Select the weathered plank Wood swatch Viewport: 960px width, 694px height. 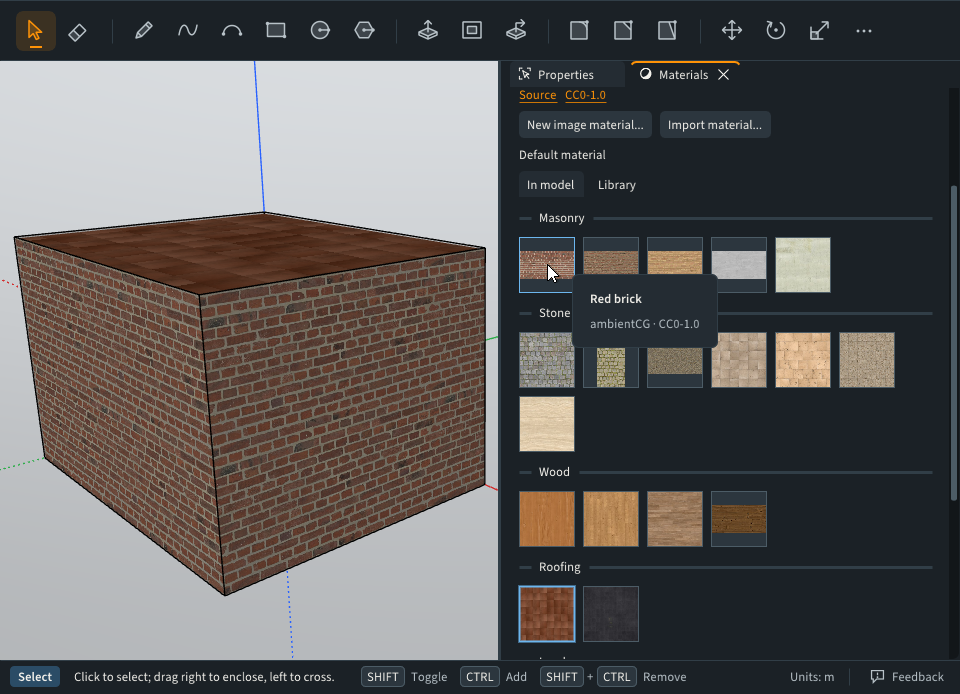pyautogui.click(x=675, y=519)
